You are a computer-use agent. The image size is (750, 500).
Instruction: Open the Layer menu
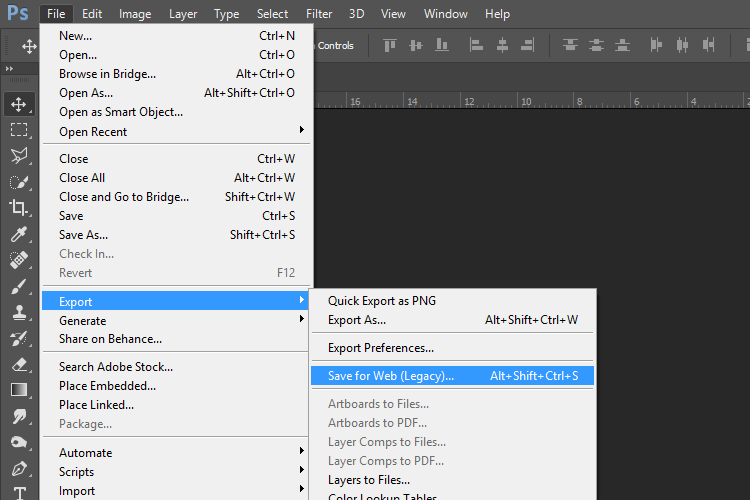pyautogui.click(x=183, y=14)
